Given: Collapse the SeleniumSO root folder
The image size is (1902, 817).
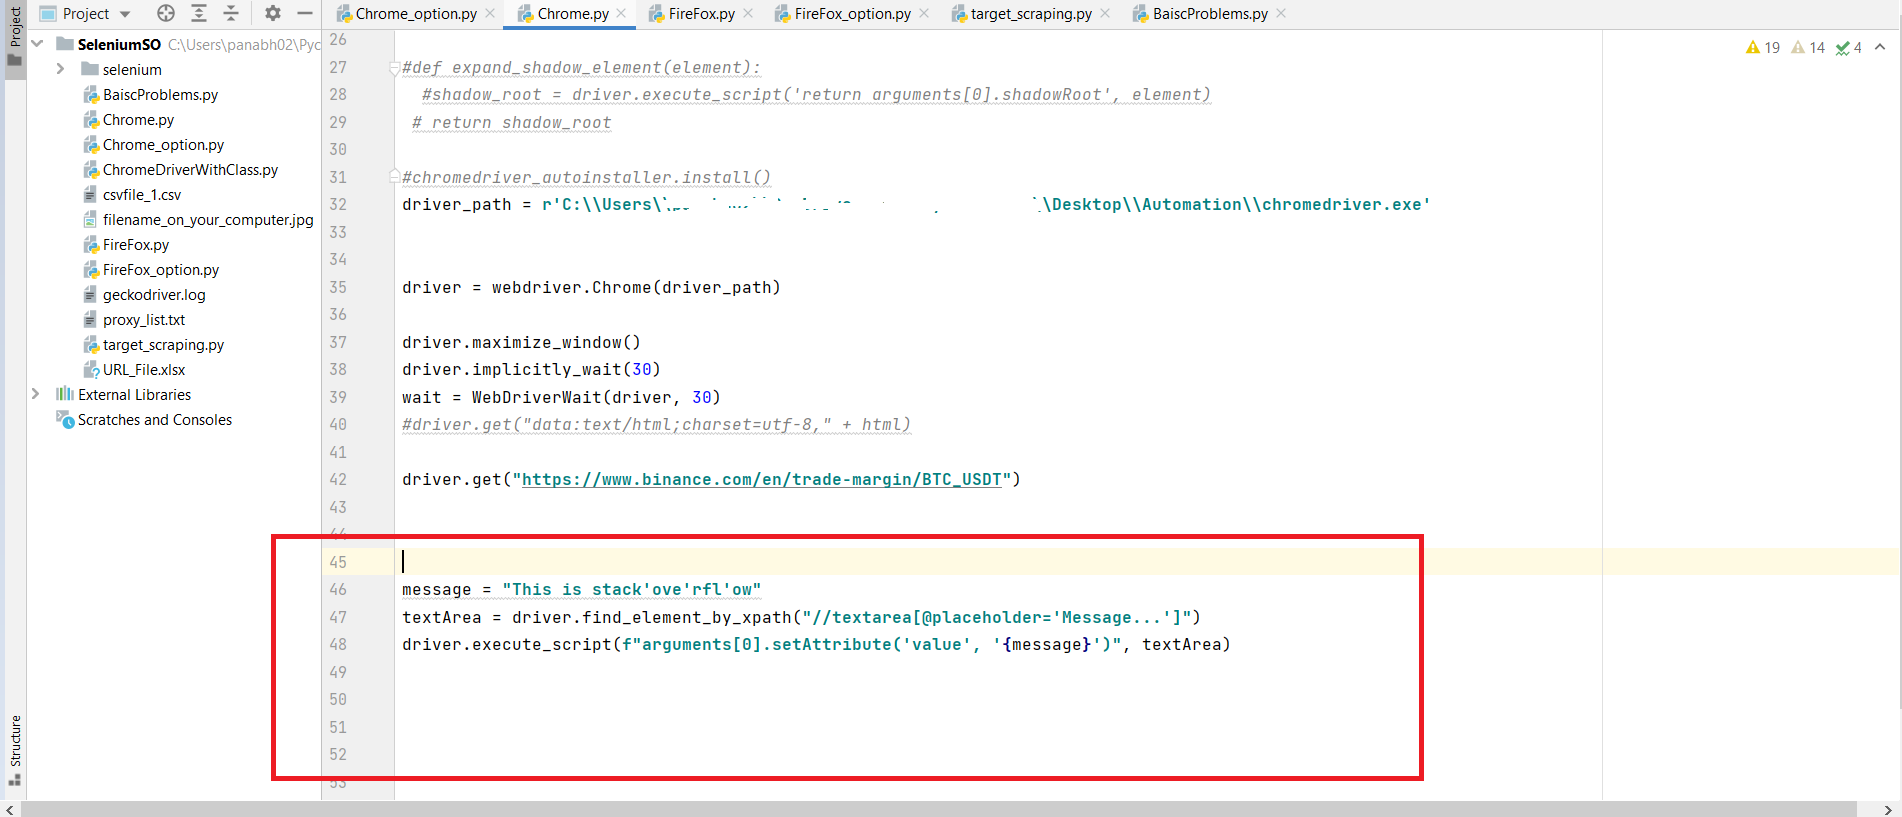Looking at the screenshot, I should click(38, 44).
